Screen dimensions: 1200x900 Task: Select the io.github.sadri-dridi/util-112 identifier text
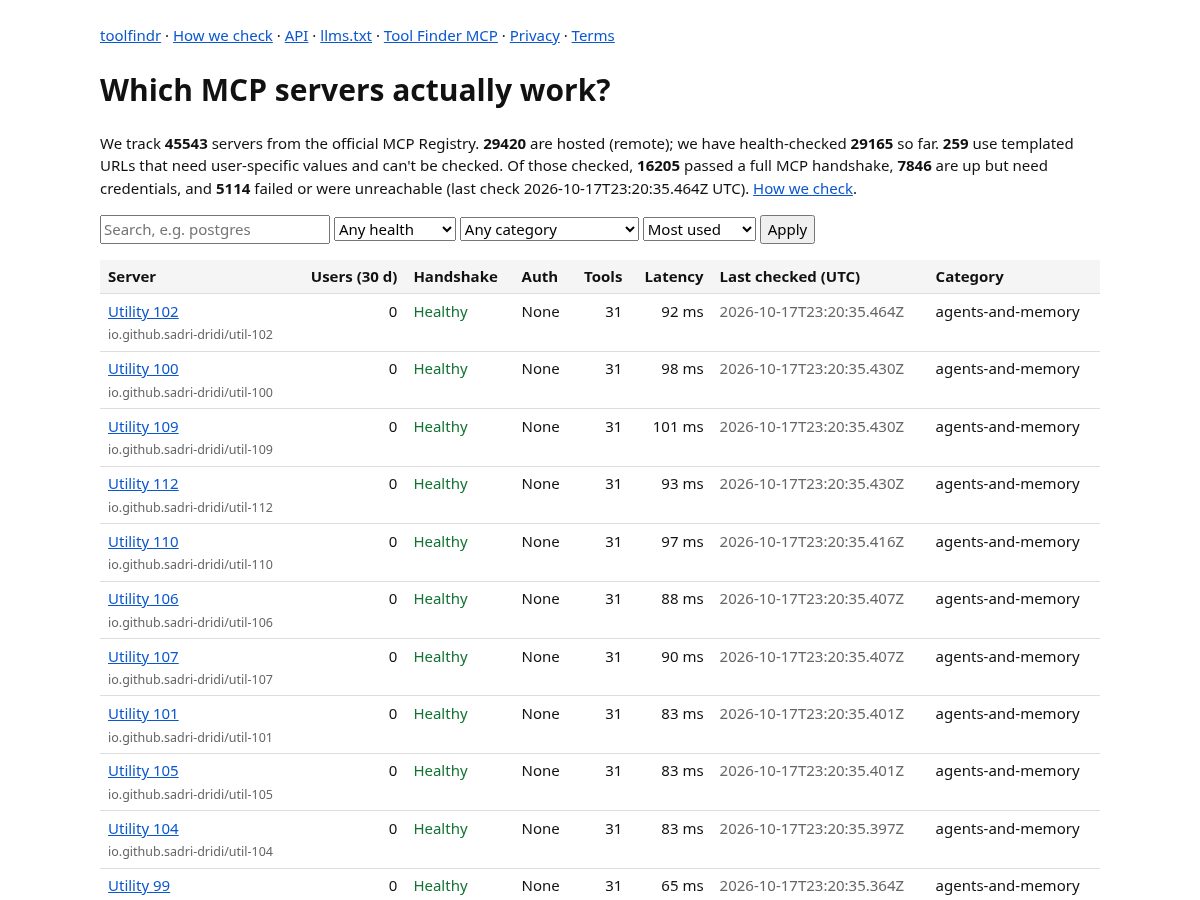190,508
